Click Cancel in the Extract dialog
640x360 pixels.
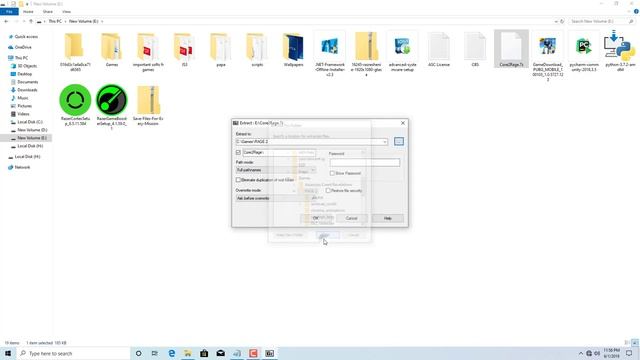pyautogui.click(x=351, y=218)
